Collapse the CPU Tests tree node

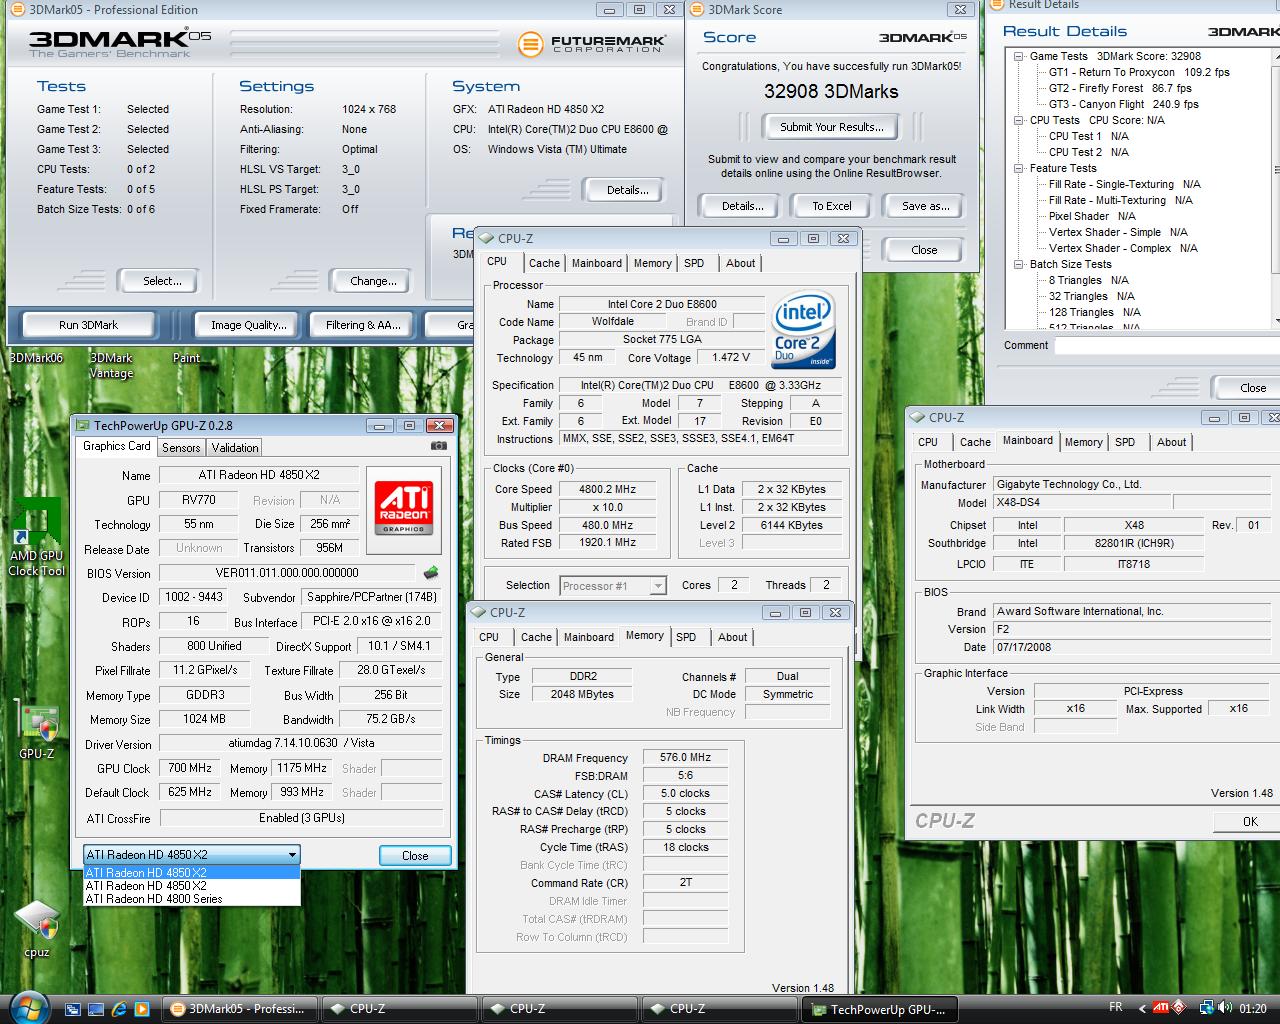point(1019,120)
